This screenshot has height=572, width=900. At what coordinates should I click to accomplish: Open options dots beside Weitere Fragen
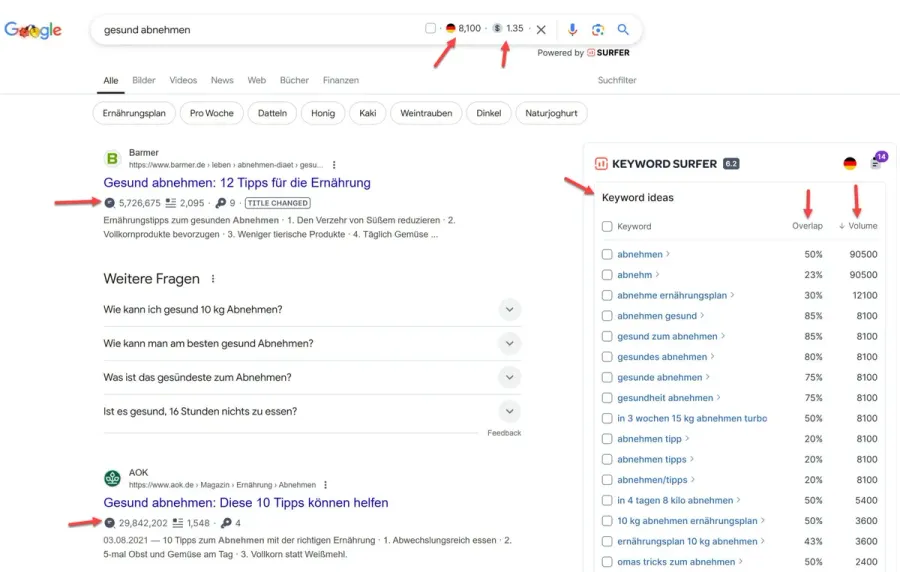click(x=213, y=279)
